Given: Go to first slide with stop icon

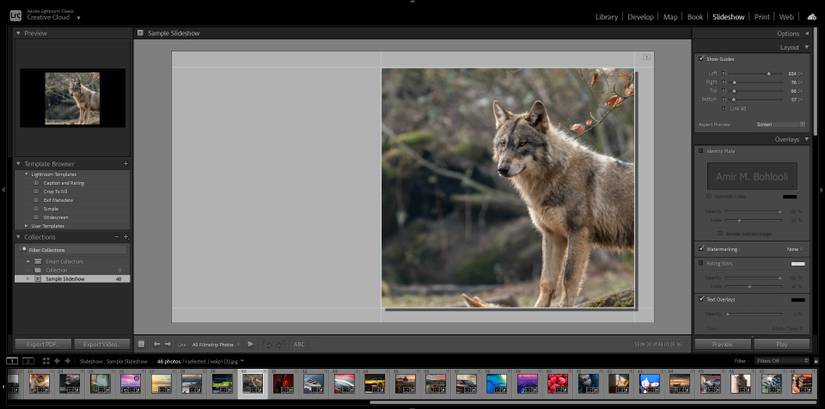Looking at the screenshot, I should point(141,344).
